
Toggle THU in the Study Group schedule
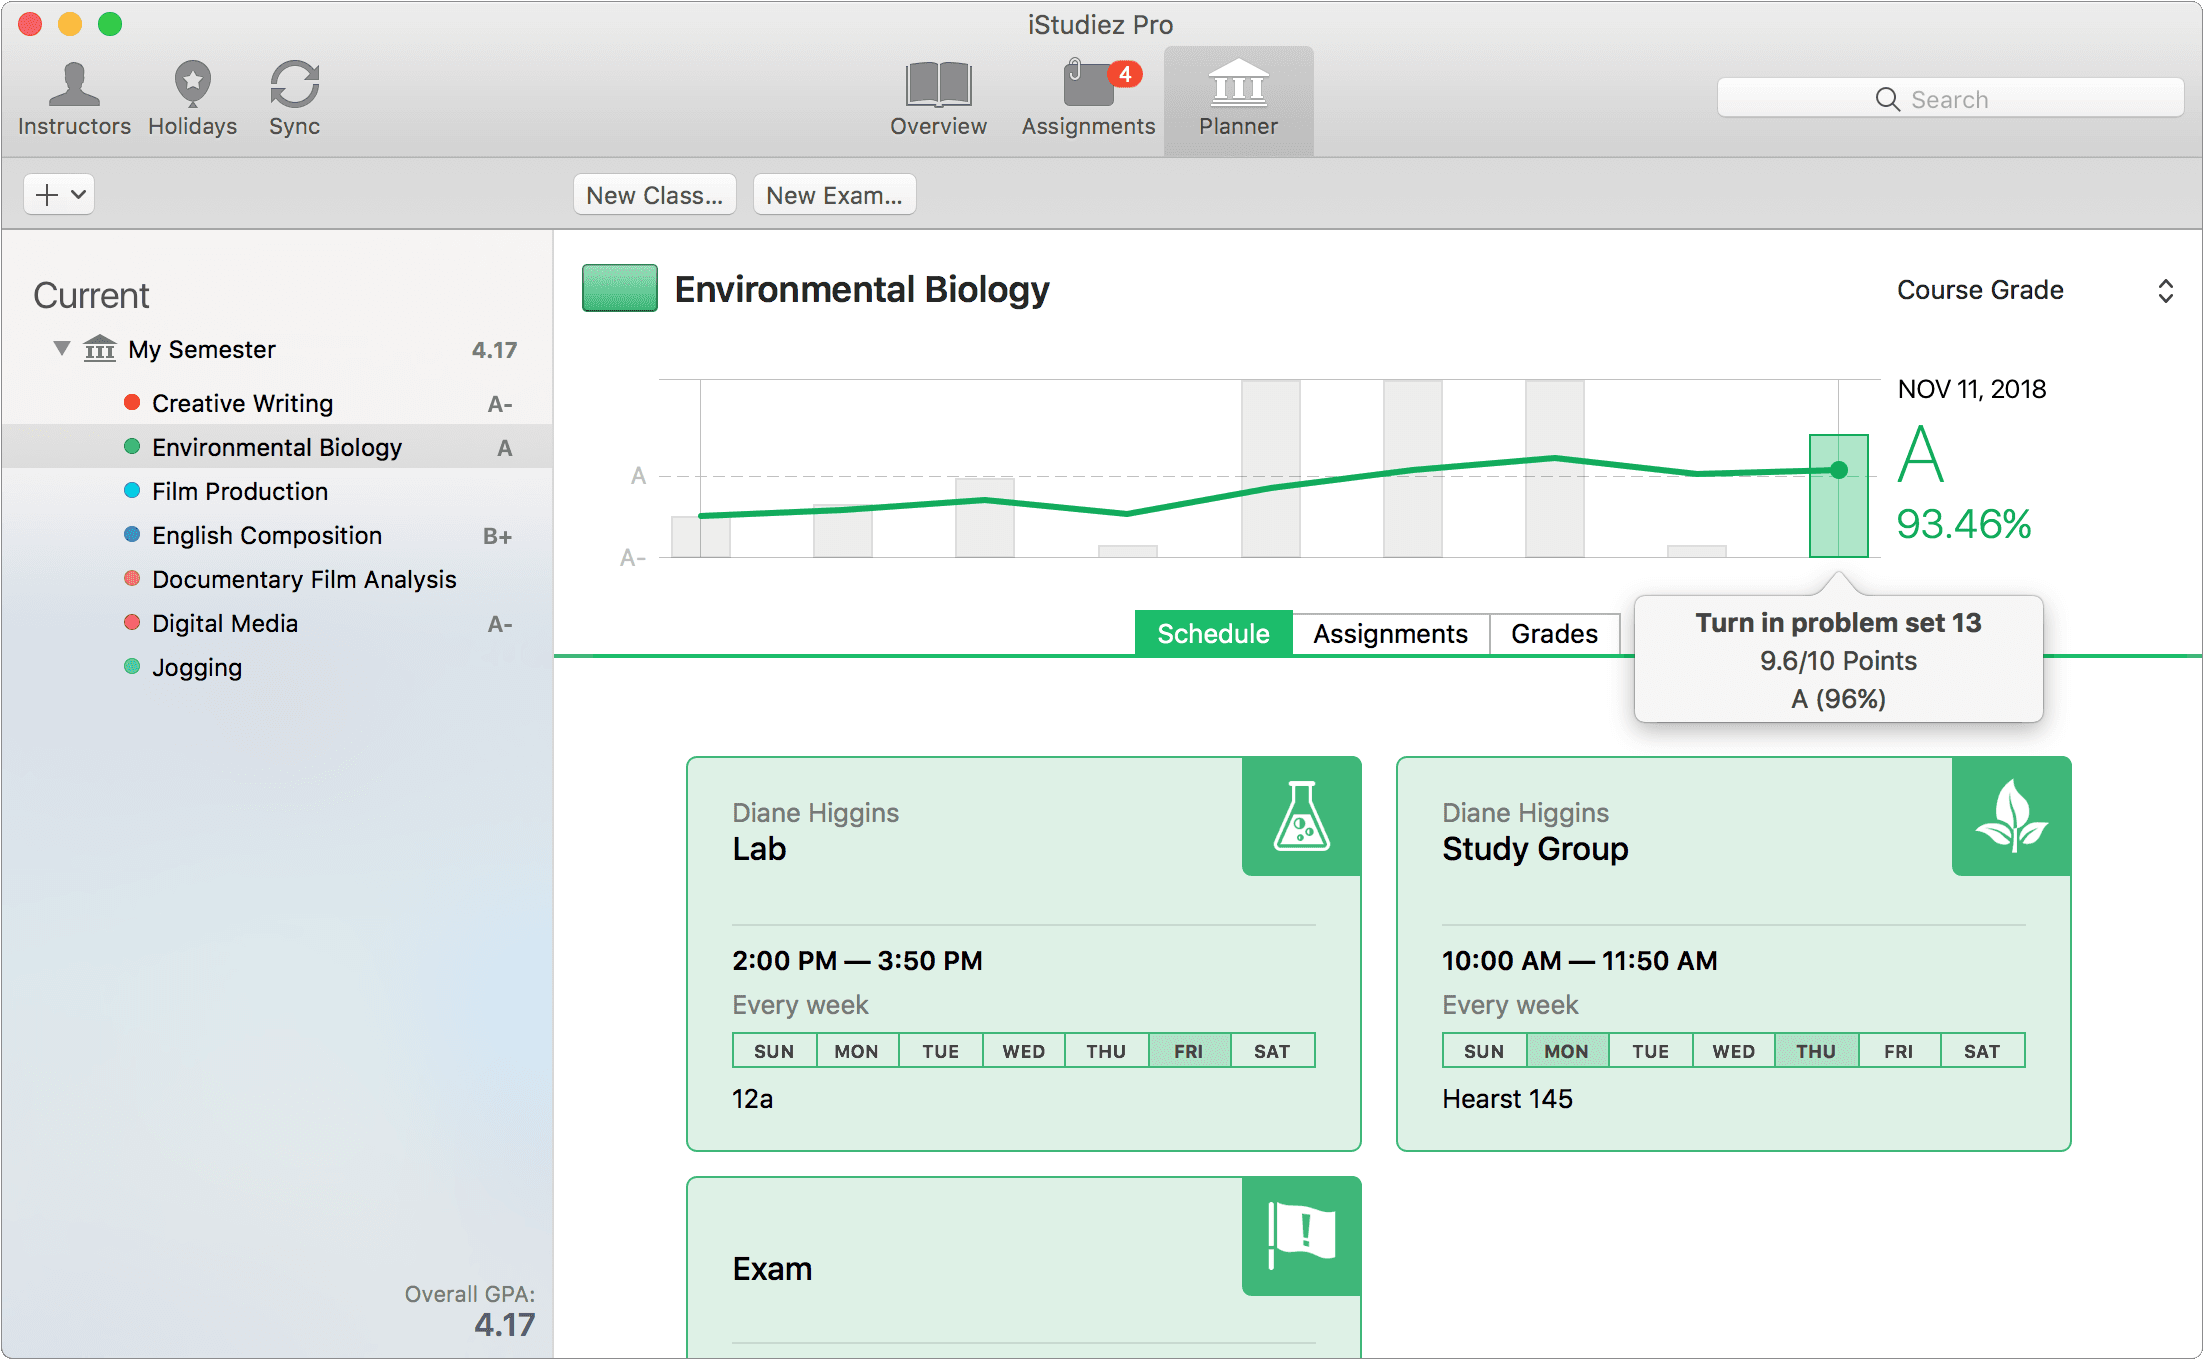[x=1816, y=1051]
